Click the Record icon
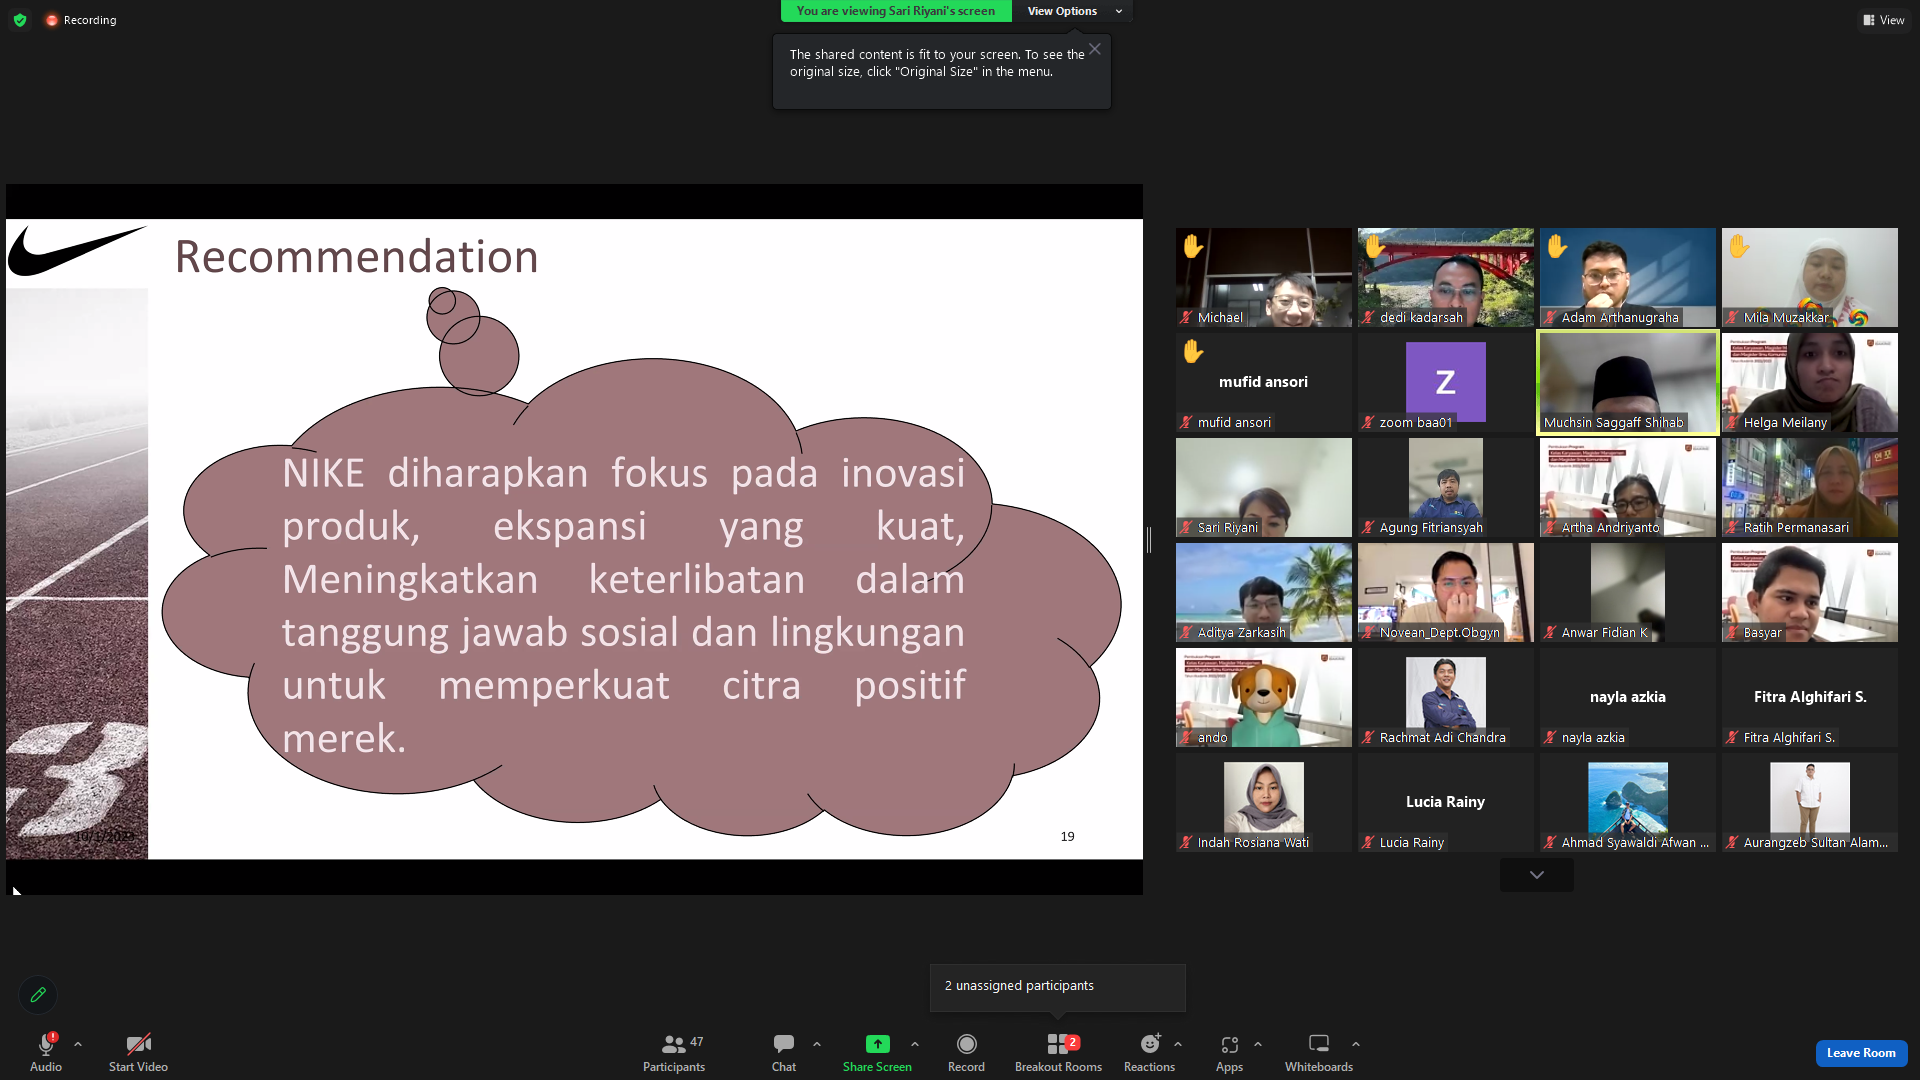This screenshot has width=1920, height=1080. [966, 1044]
